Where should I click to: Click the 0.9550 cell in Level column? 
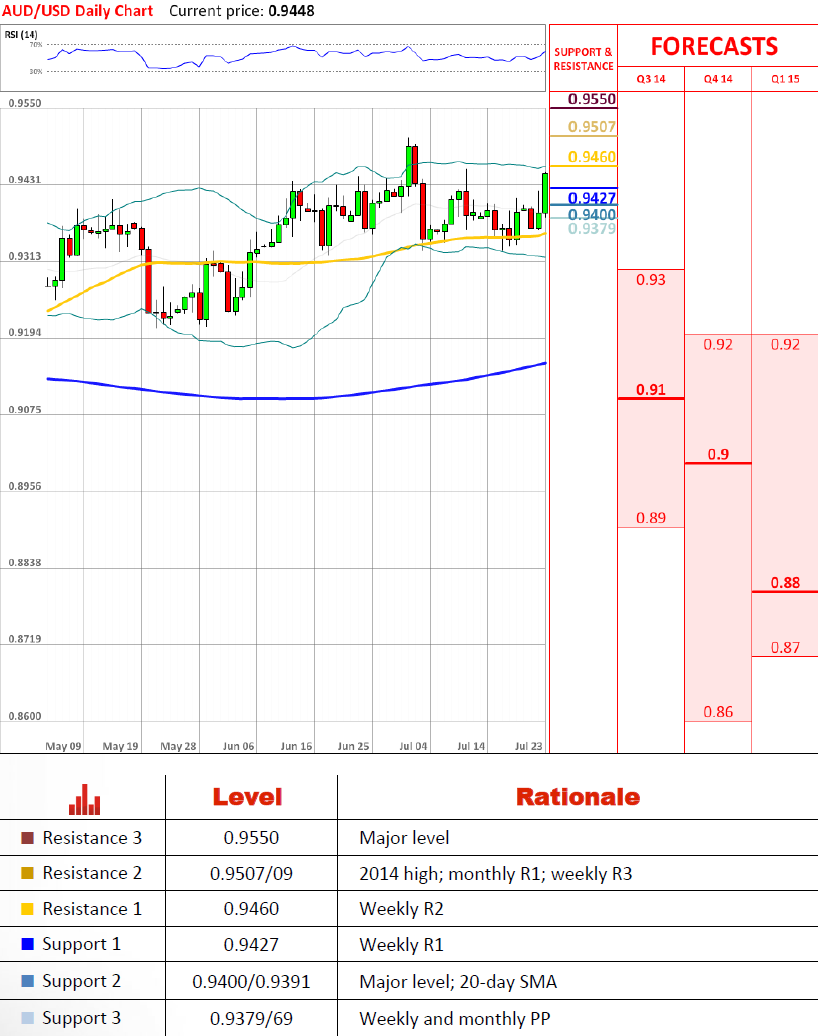pos(251,838)
